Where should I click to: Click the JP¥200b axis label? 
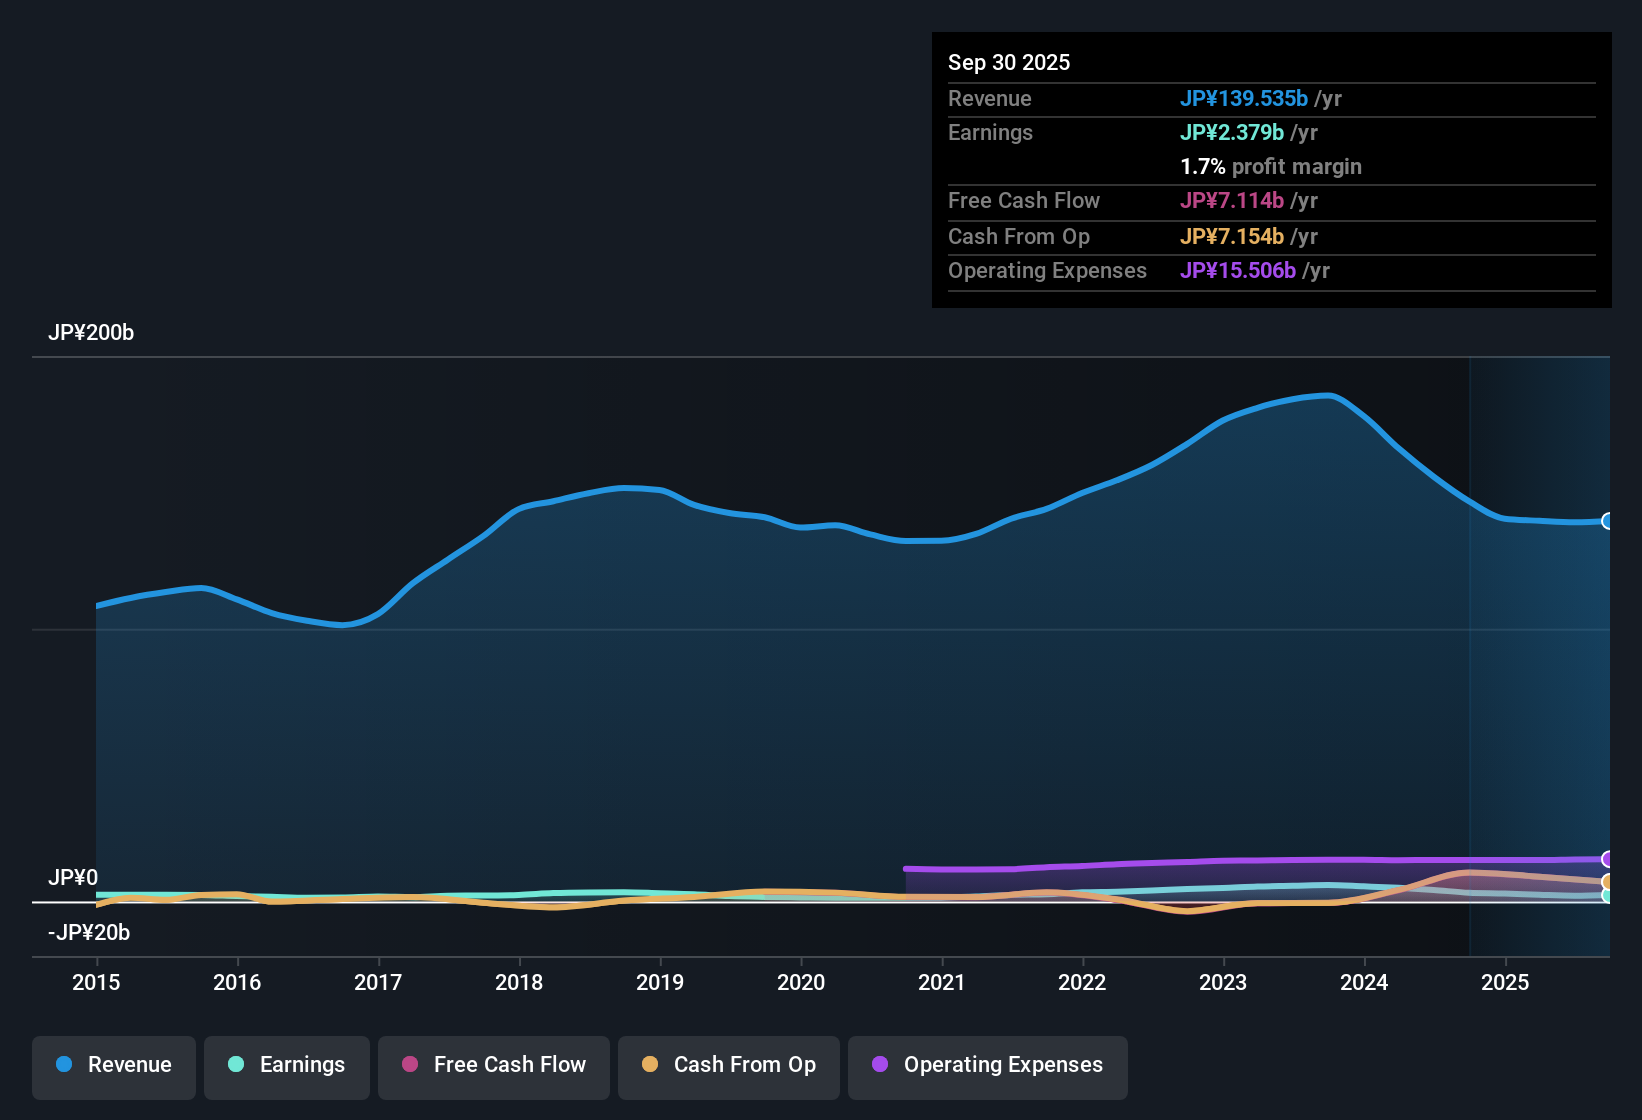click(x=91, y=333)
